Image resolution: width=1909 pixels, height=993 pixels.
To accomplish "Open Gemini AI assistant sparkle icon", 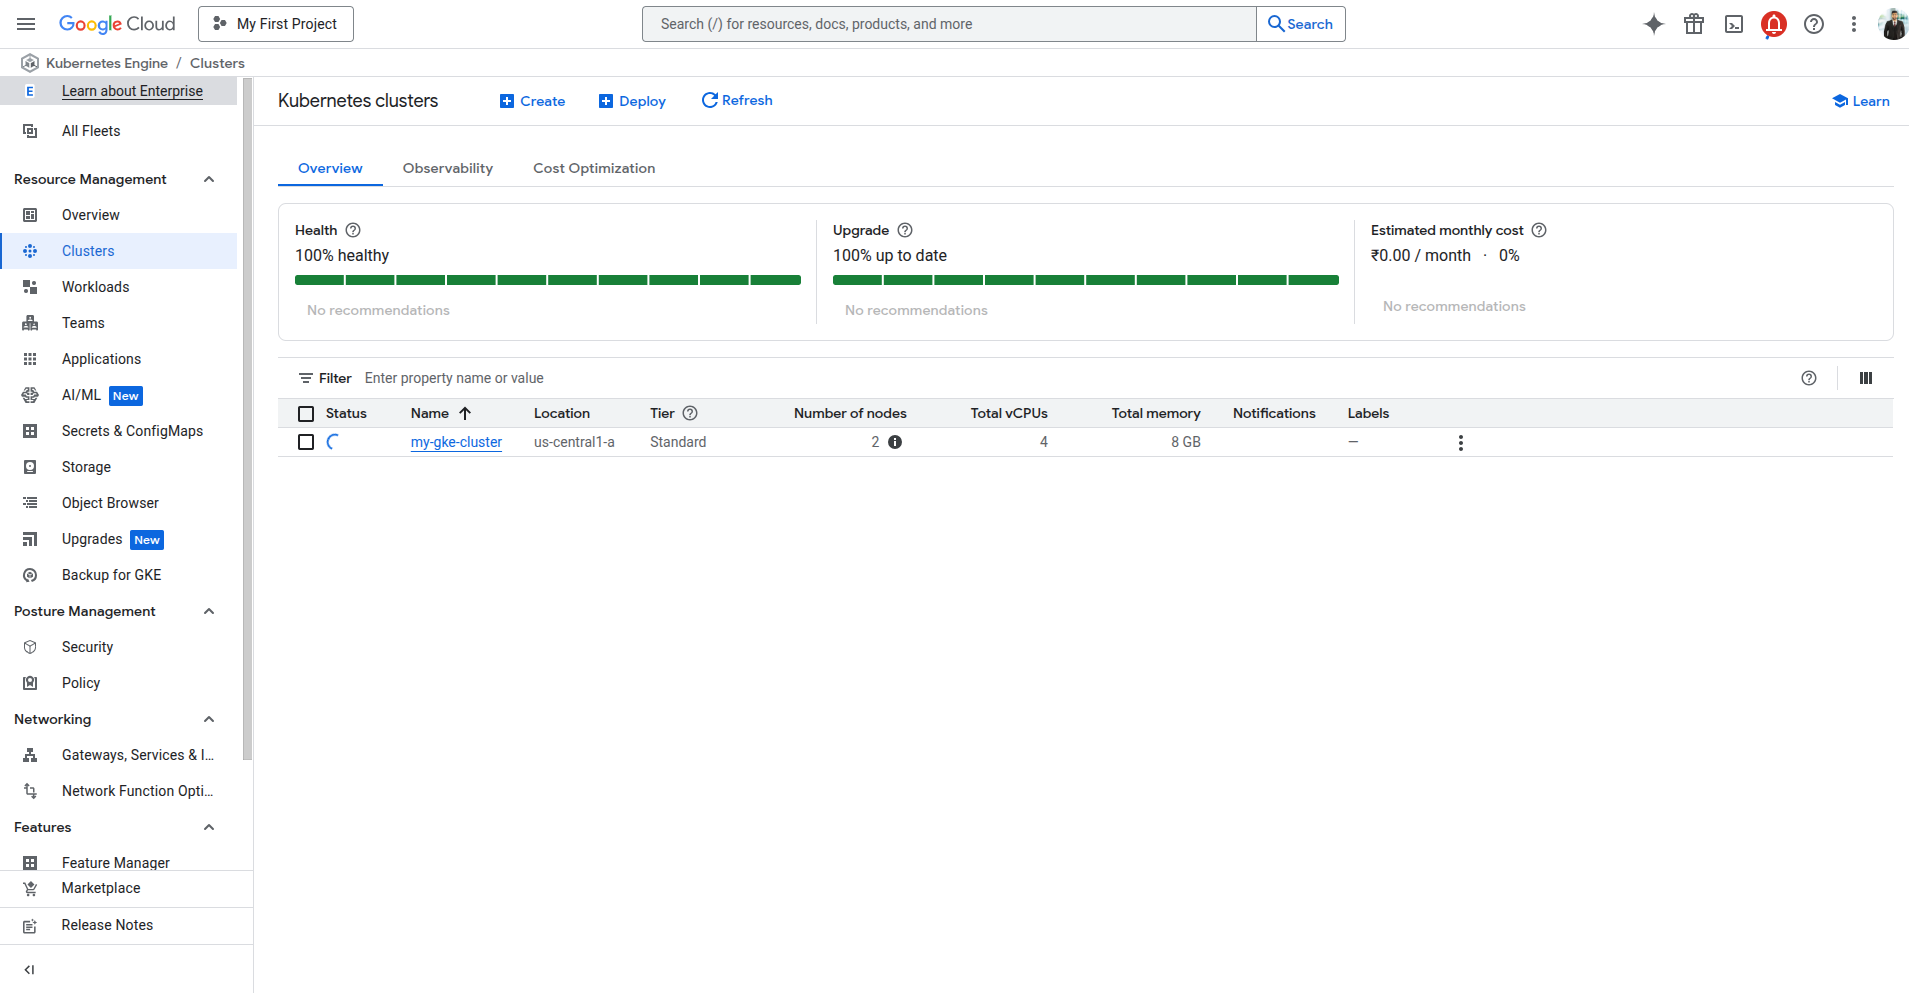I will (1654, 24).
